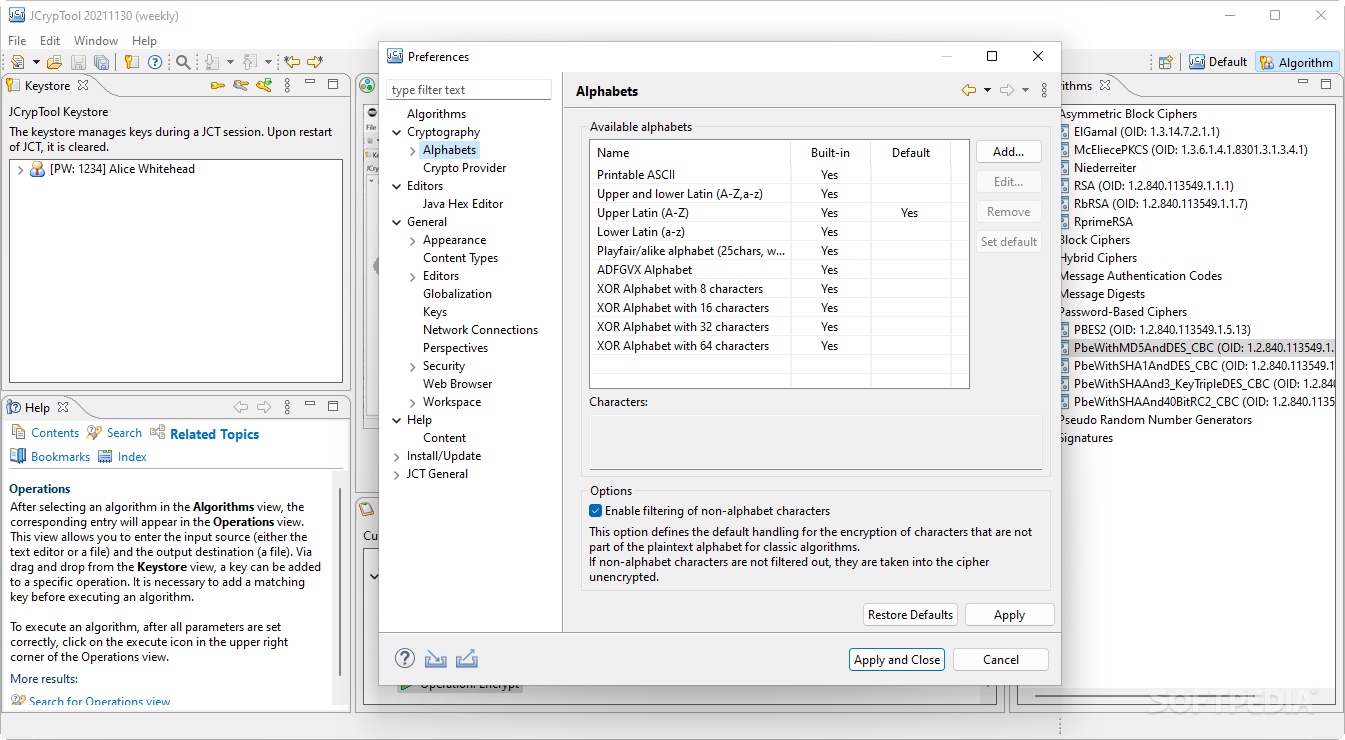
Task: Open the Index help link
Action: (x=132, y=456)
